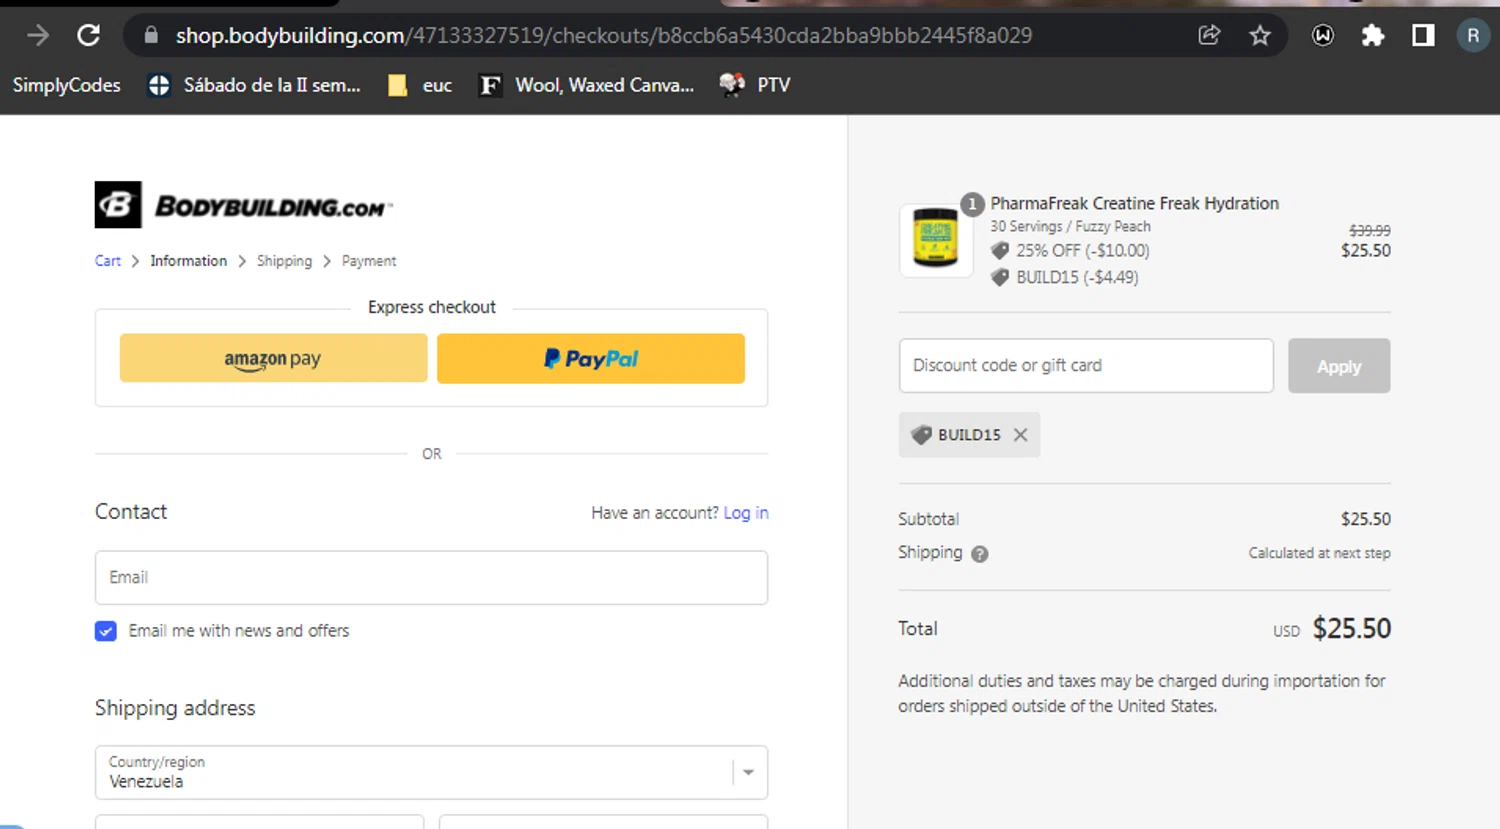Image resolution: width=1500 pixels, height=829 pixels.
Task: Click the Bodybuilding.com logo
Action: (x=243, y=205)
